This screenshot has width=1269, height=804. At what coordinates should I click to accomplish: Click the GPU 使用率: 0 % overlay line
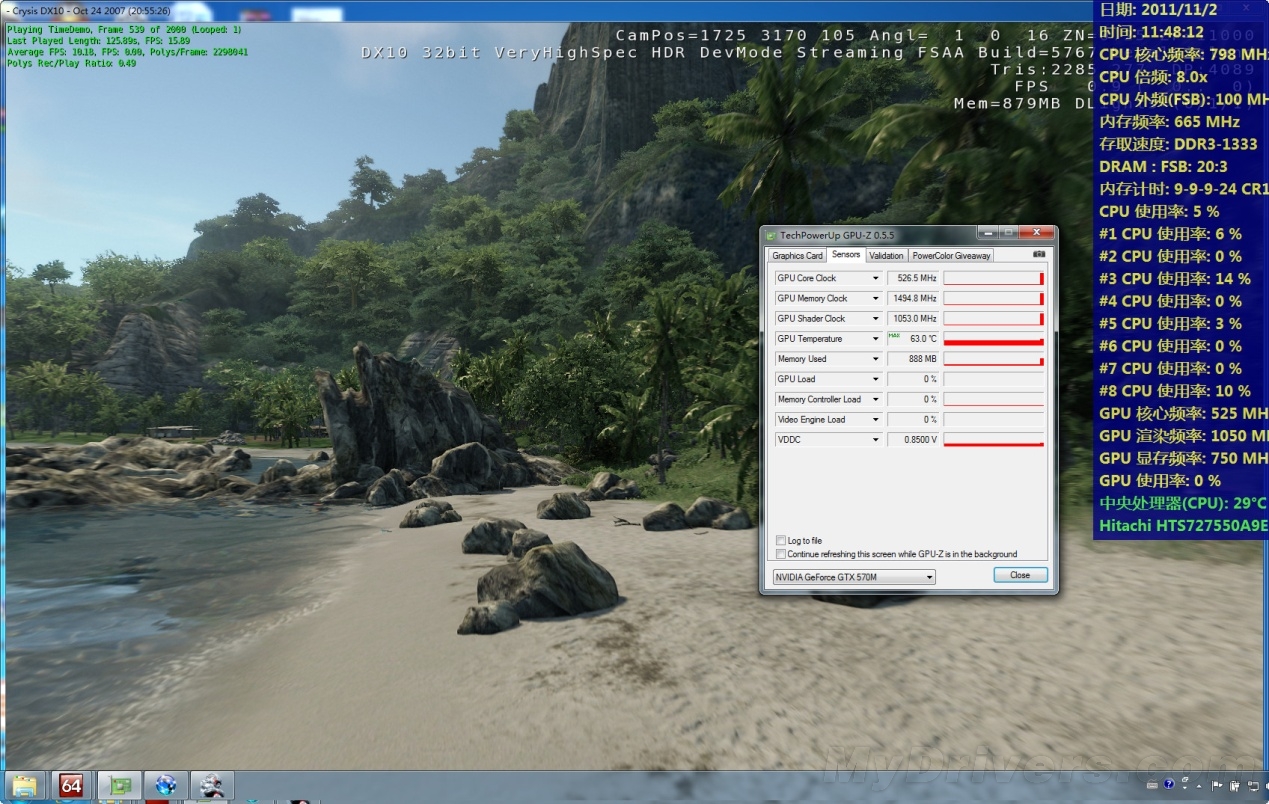click(1160, 481)
